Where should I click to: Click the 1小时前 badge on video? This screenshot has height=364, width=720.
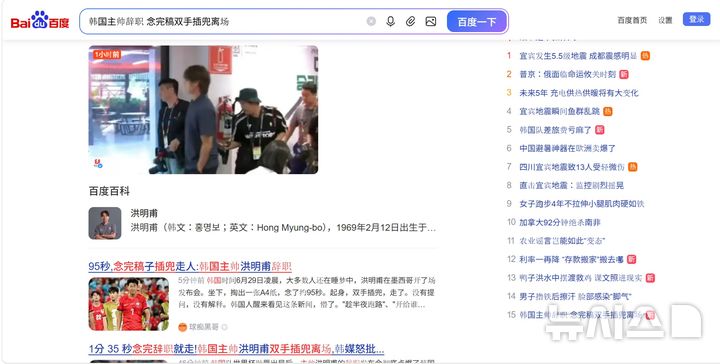pos(107,55)
